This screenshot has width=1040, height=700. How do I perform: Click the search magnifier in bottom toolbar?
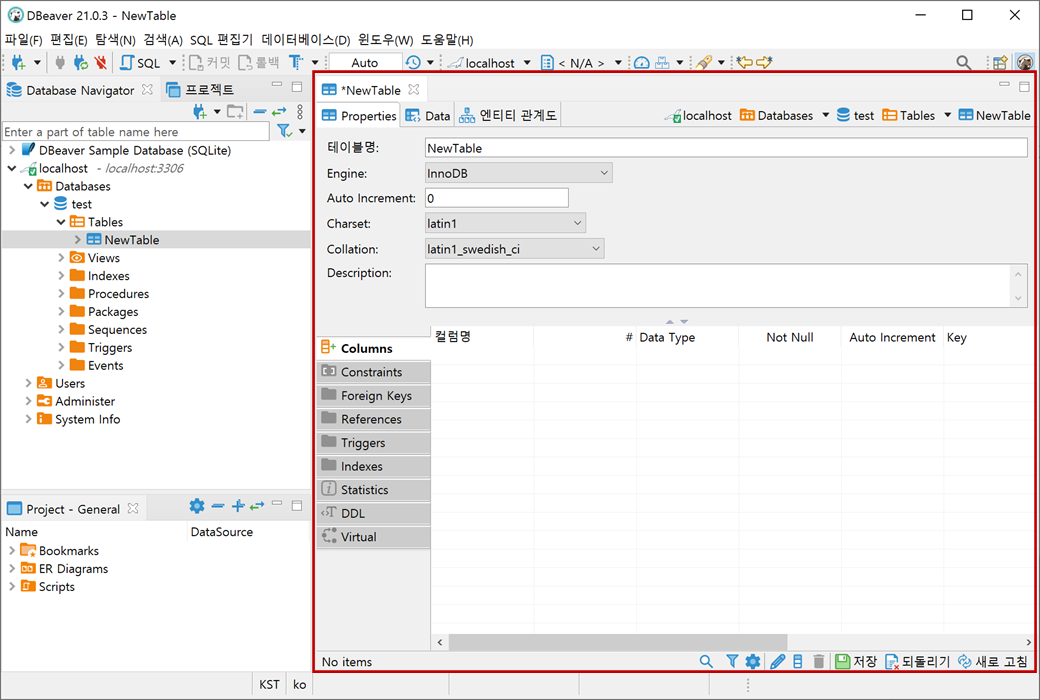tap(706, 662)
